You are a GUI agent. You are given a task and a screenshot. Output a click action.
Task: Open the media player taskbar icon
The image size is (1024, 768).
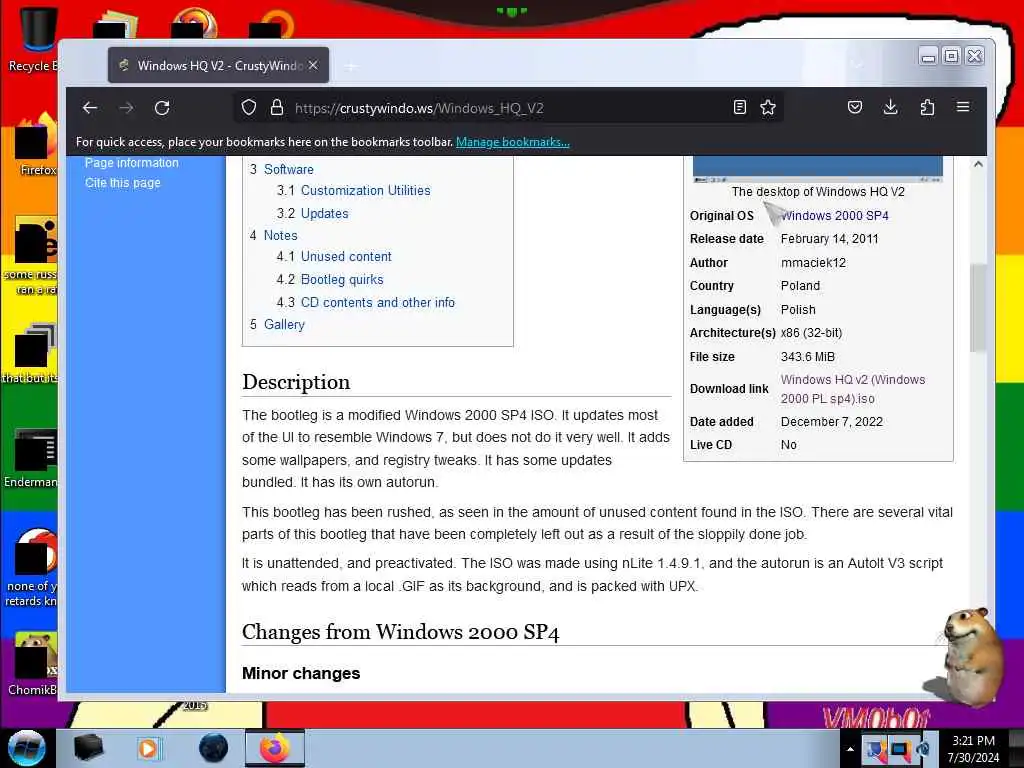148,748
